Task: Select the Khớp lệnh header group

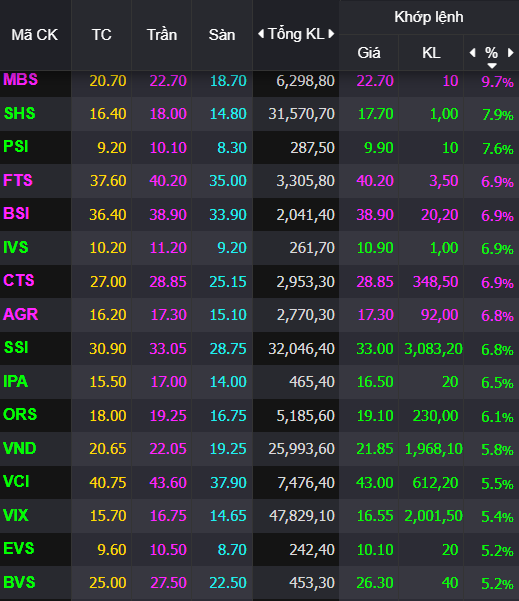Action: click(429, 17)
